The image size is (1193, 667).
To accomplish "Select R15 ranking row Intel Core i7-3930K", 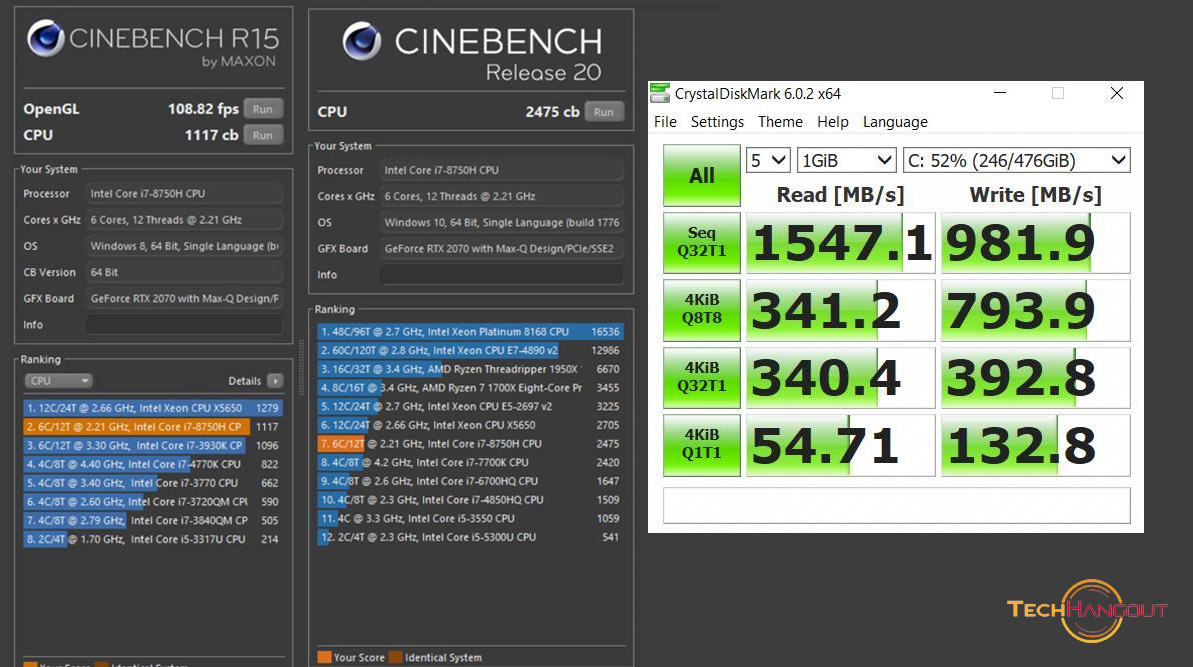I will [152, 445].
